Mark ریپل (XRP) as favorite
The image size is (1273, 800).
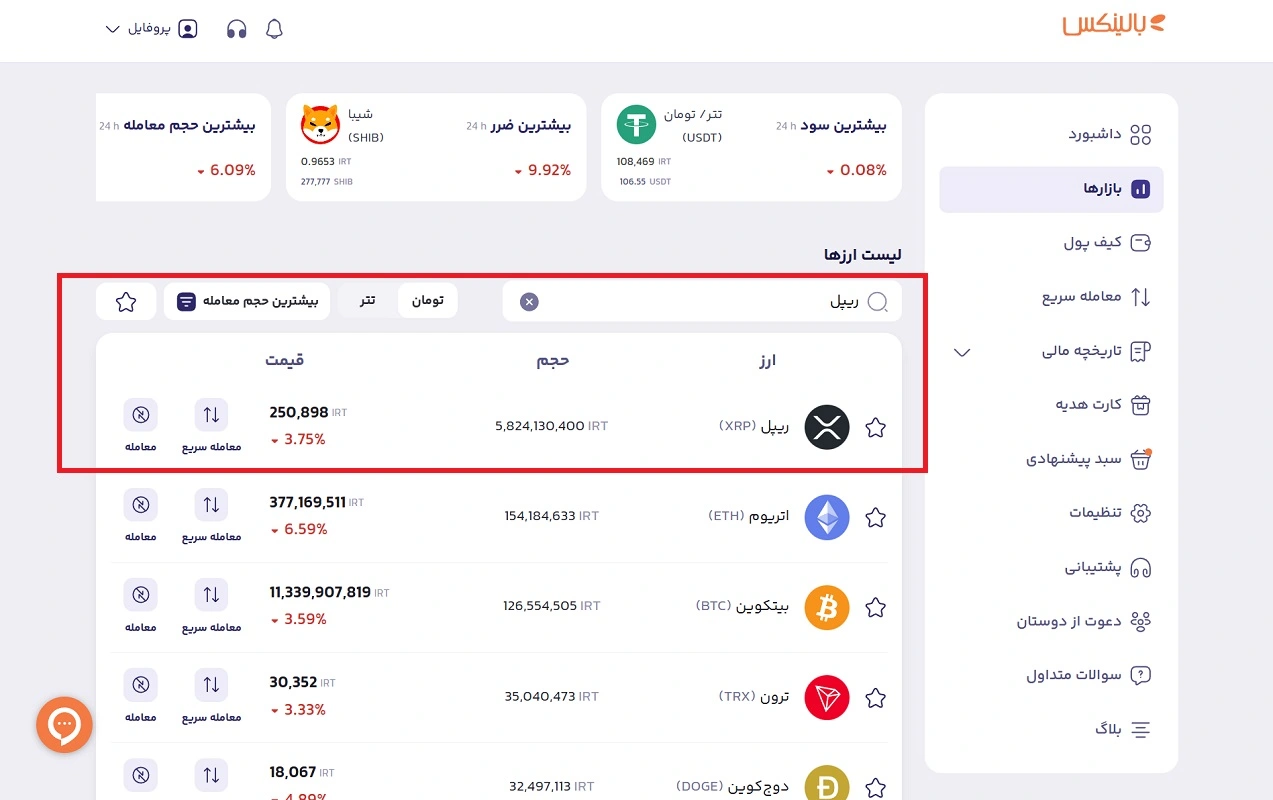tap(875, 427)
